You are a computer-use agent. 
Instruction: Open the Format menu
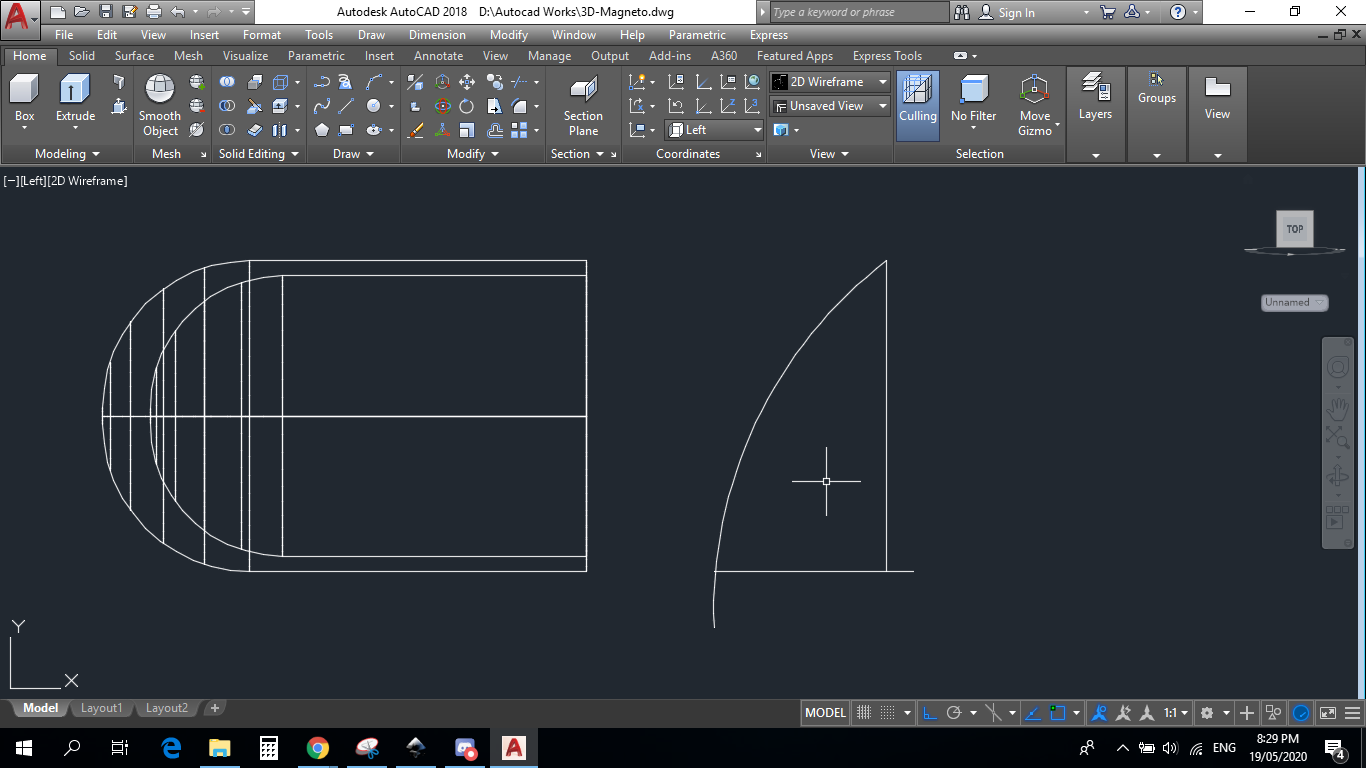click(262, 35)
